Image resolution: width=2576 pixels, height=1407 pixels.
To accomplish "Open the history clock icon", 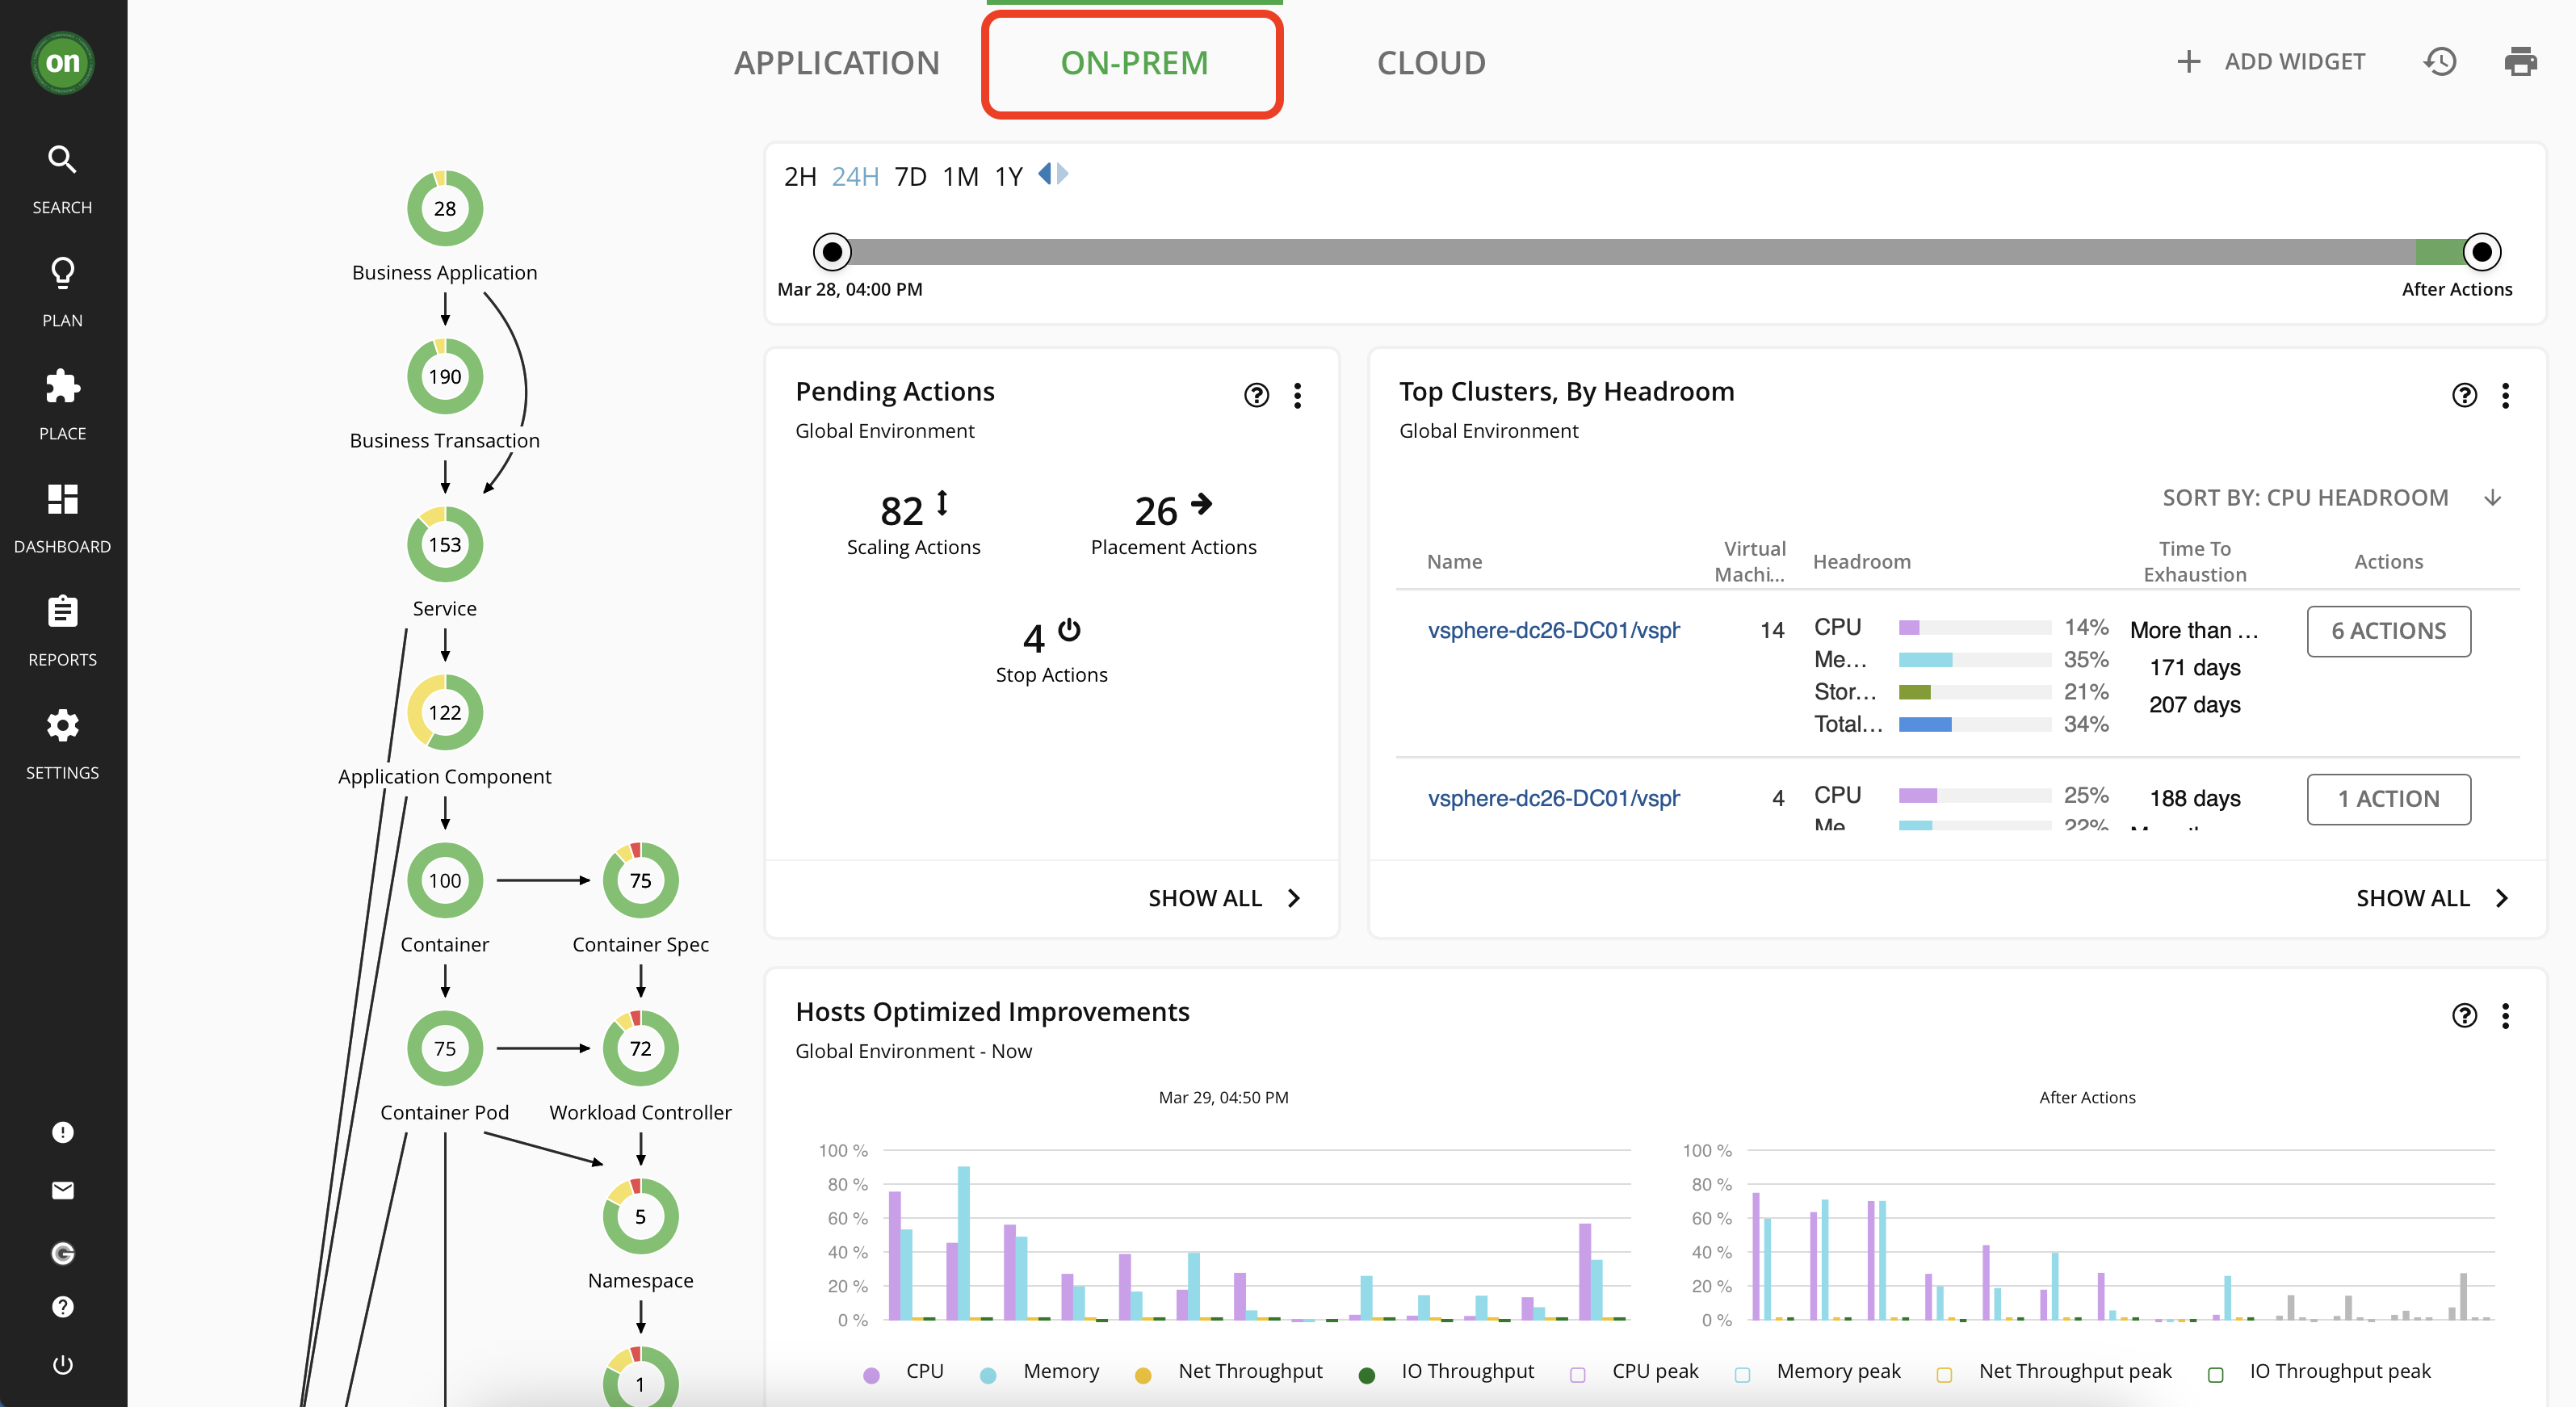I will coord(2440,62).
